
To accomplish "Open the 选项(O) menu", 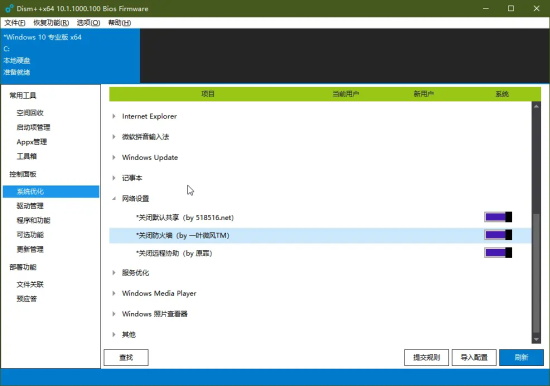I will [88, 23].
